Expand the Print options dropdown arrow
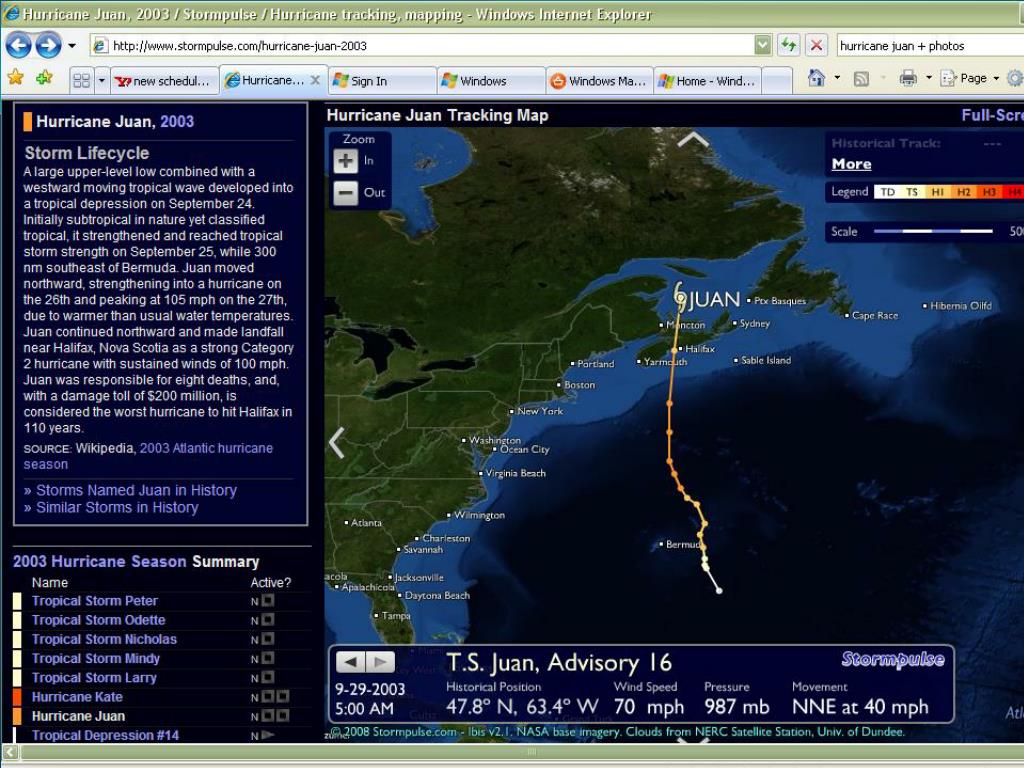This screenshot has height=768, width=1024. [x=929, y=78]
